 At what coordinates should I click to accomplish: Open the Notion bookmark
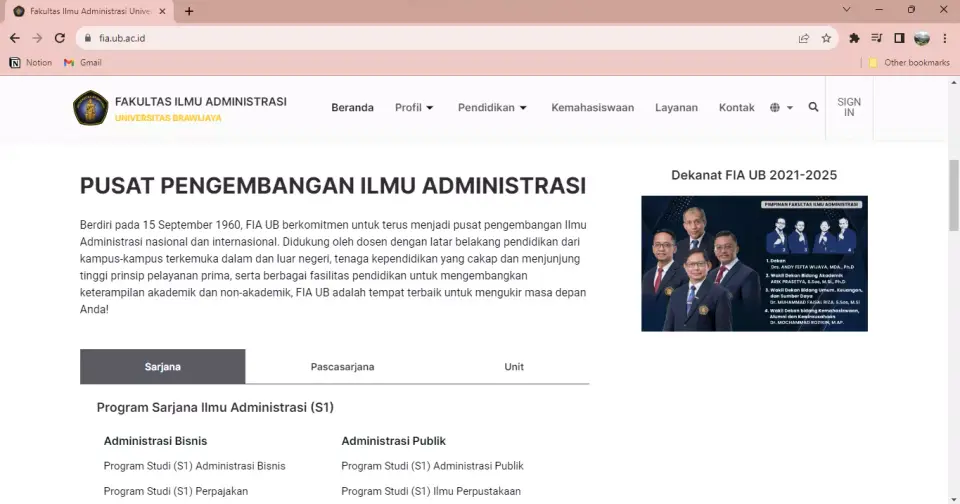(31, 62)
